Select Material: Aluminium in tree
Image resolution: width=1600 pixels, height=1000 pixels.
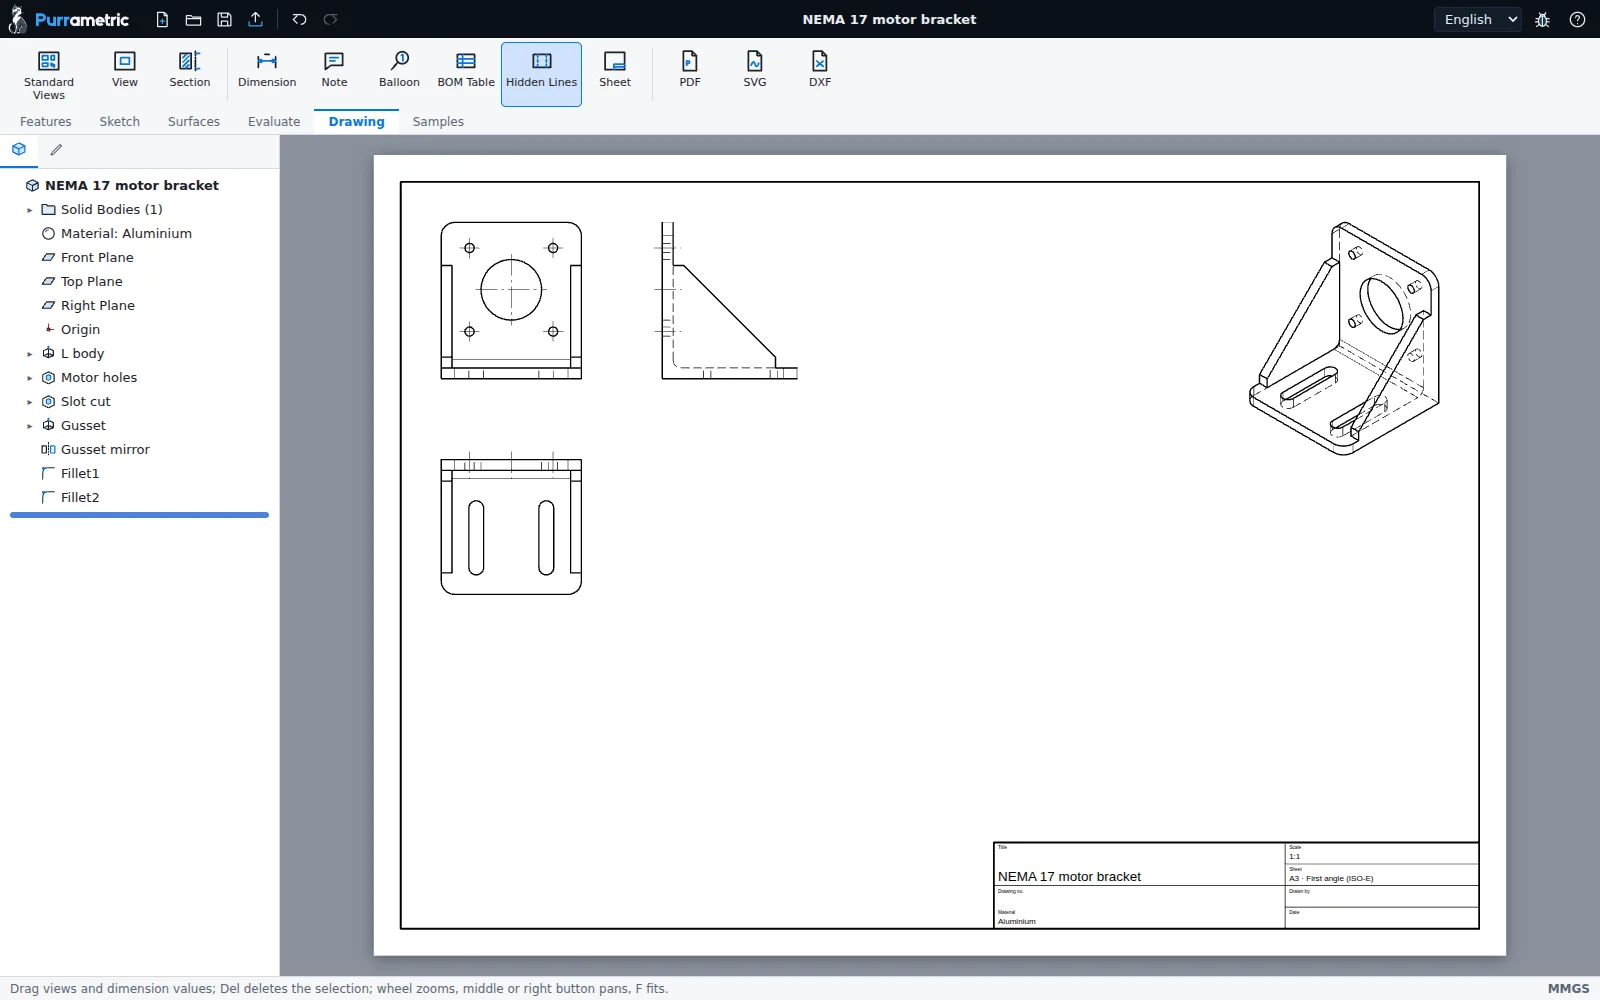point(139,233)
